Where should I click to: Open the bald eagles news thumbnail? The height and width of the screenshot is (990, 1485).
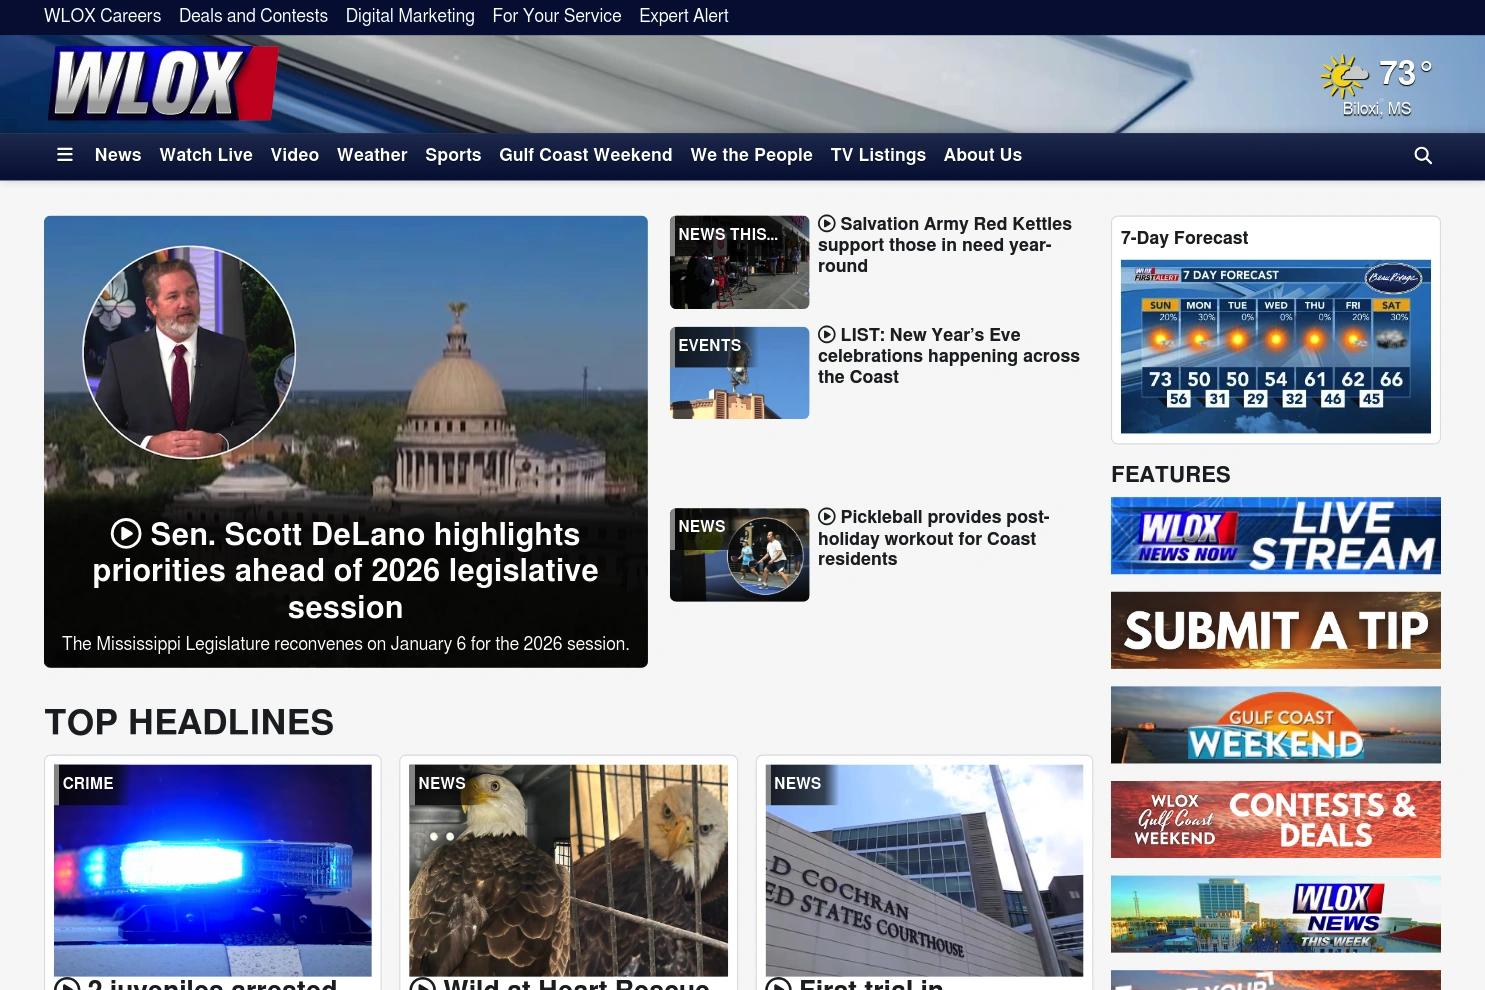coord(568,870)
